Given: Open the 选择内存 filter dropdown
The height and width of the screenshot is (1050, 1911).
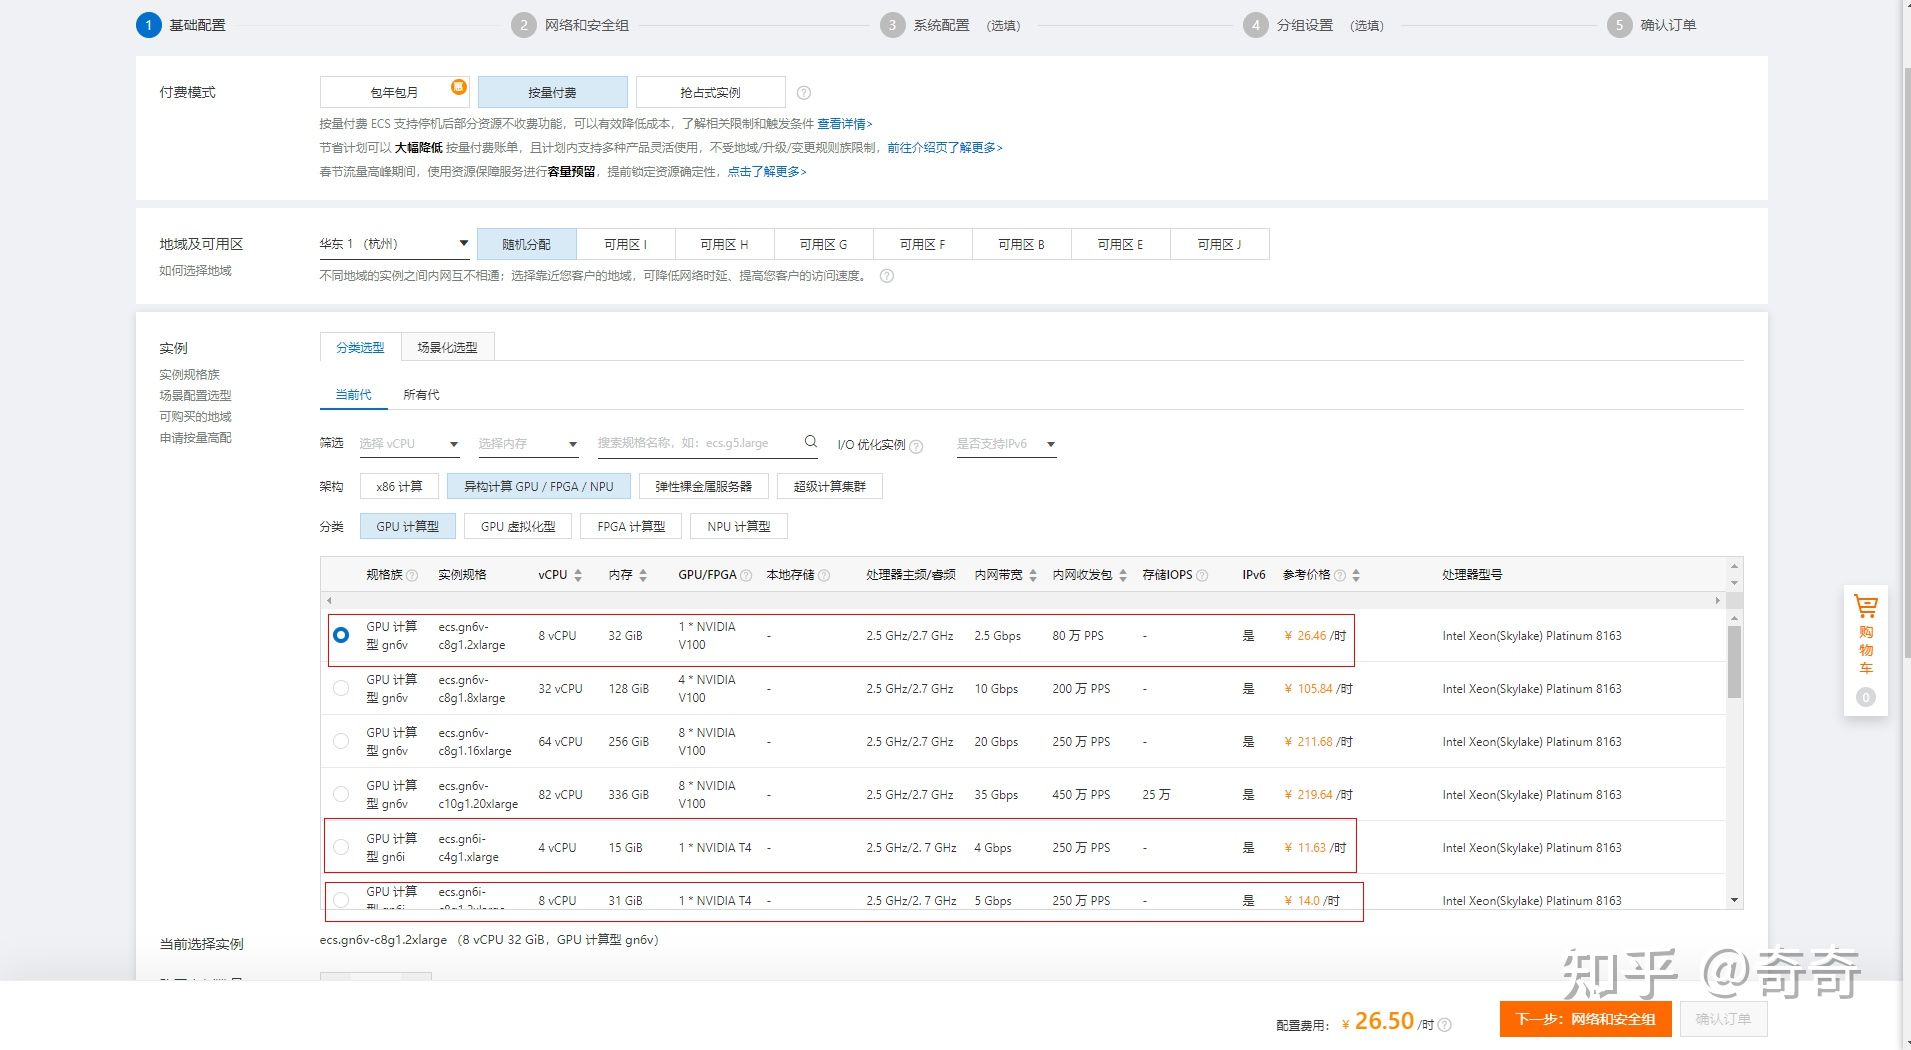Looking at the screenshot, I should click(x=528, y=444).
